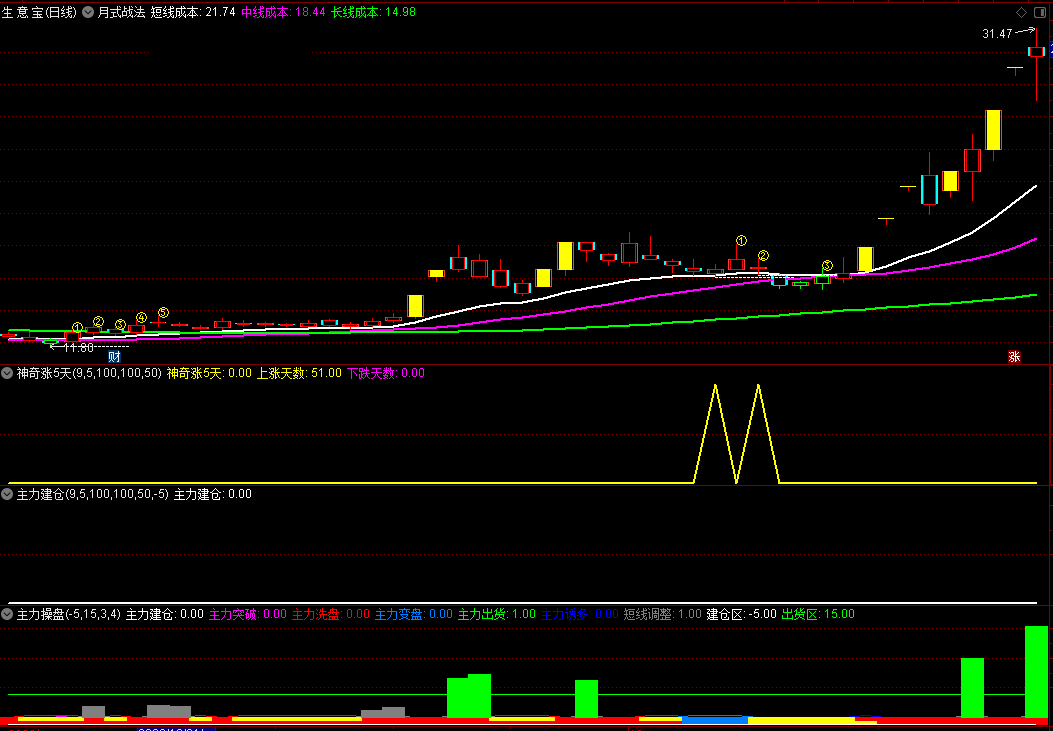The image size is (1053, 731).
Task: Expand the 神奇涨5天 indicator dropdown arrow
Action: click(7, 373)
